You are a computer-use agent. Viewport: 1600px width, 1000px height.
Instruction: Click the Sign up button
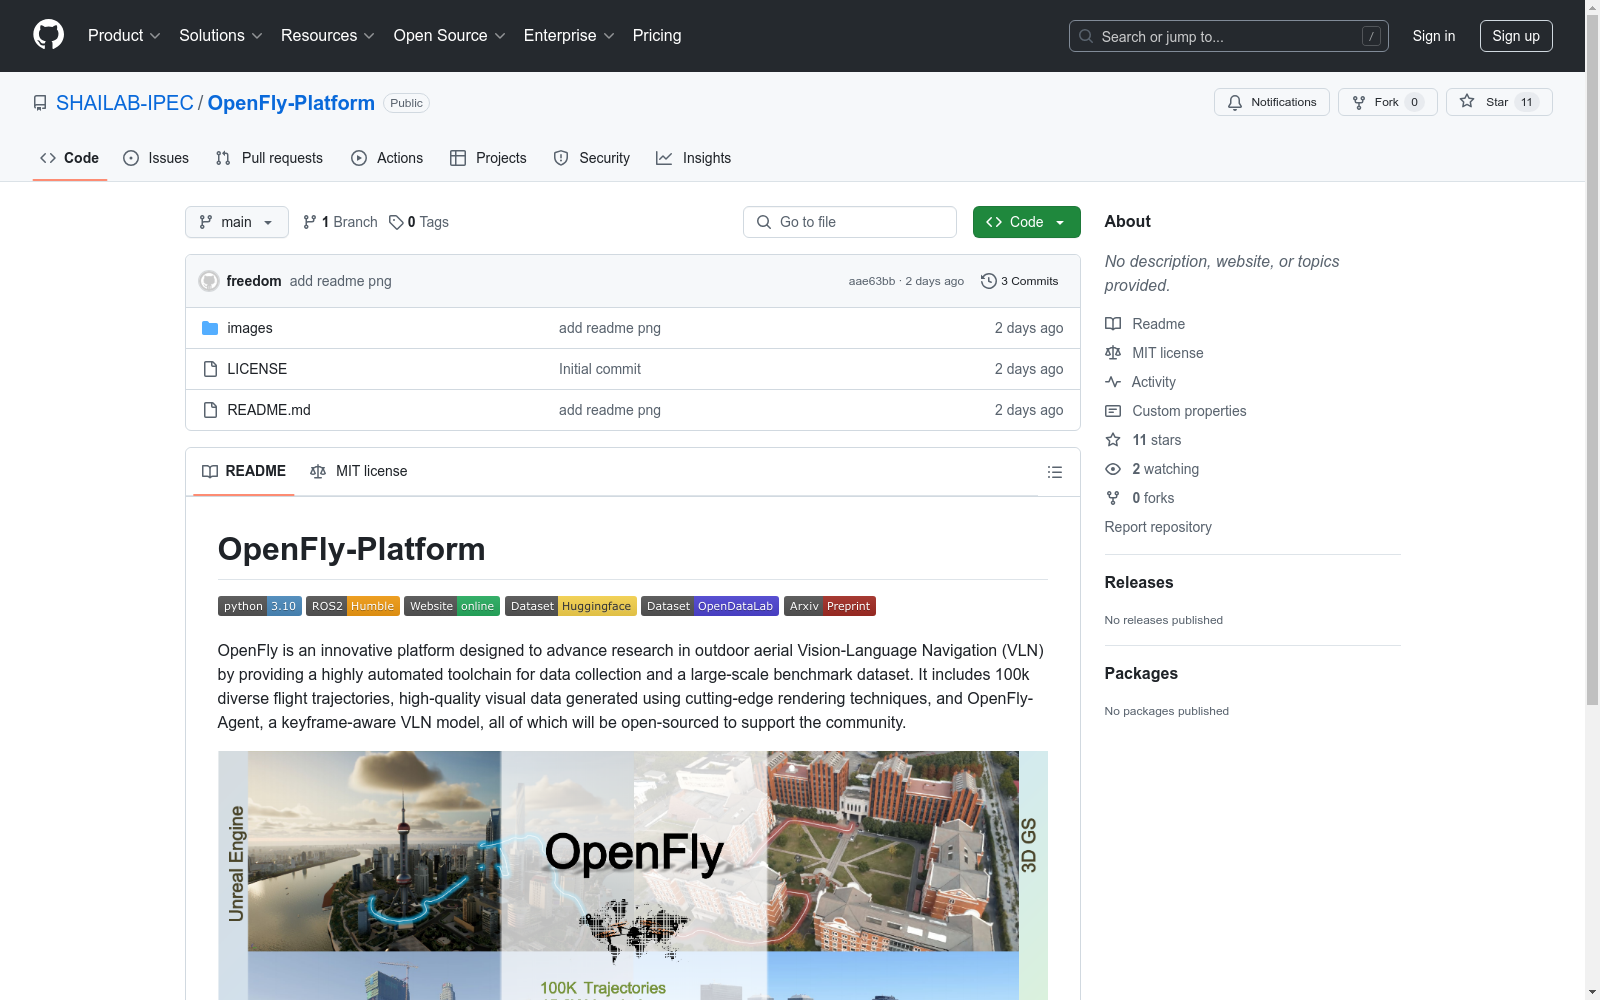point(1516,36)
